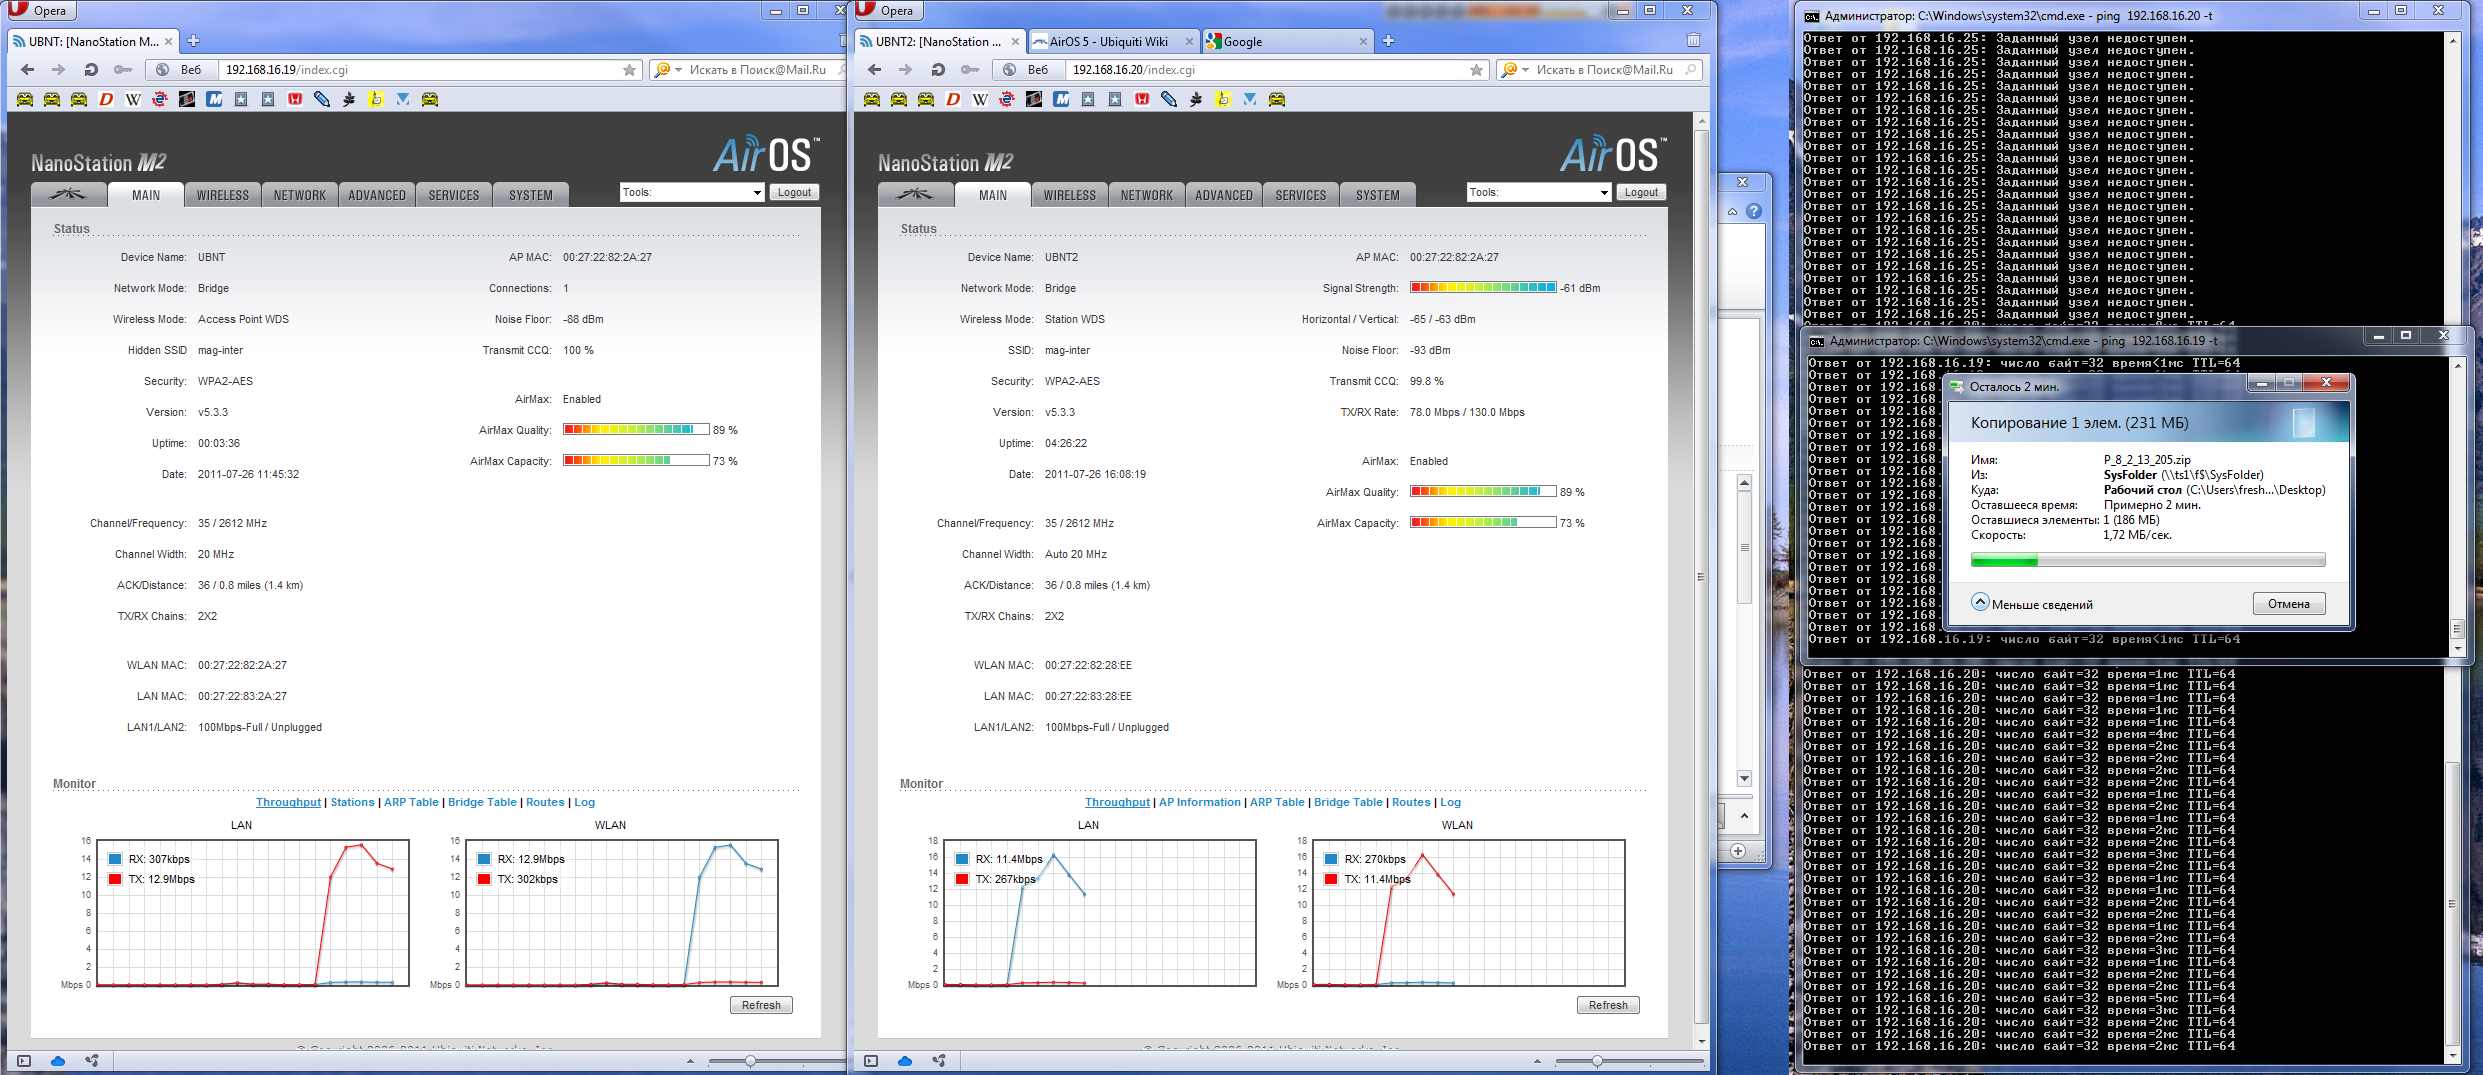2483x1075 pixels.
Task: Open zoom menu arrow in right status bar
Action: click(1537, 1061)
